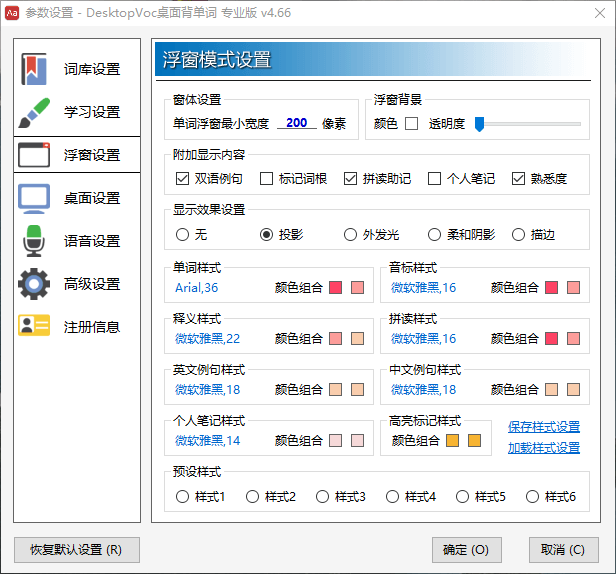Choose the 外发光 effect radio

(x=350, y=235)
